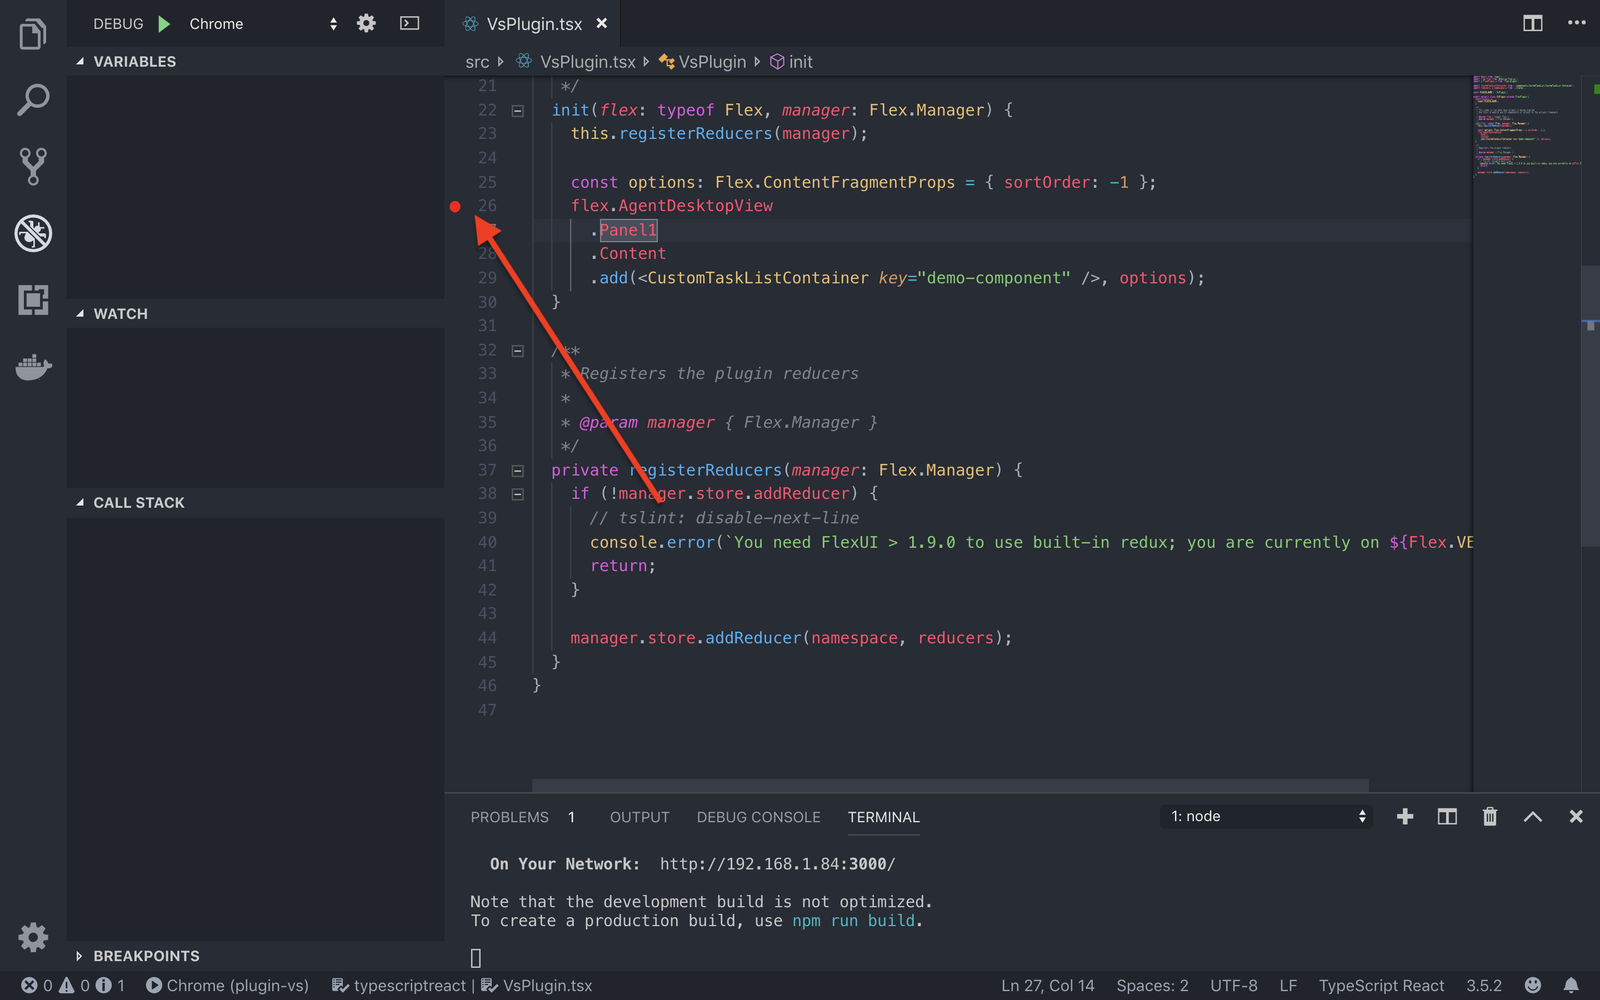Switch to the PROBLEMS tab
The image size is (1600, 1000).
(509, 817)
